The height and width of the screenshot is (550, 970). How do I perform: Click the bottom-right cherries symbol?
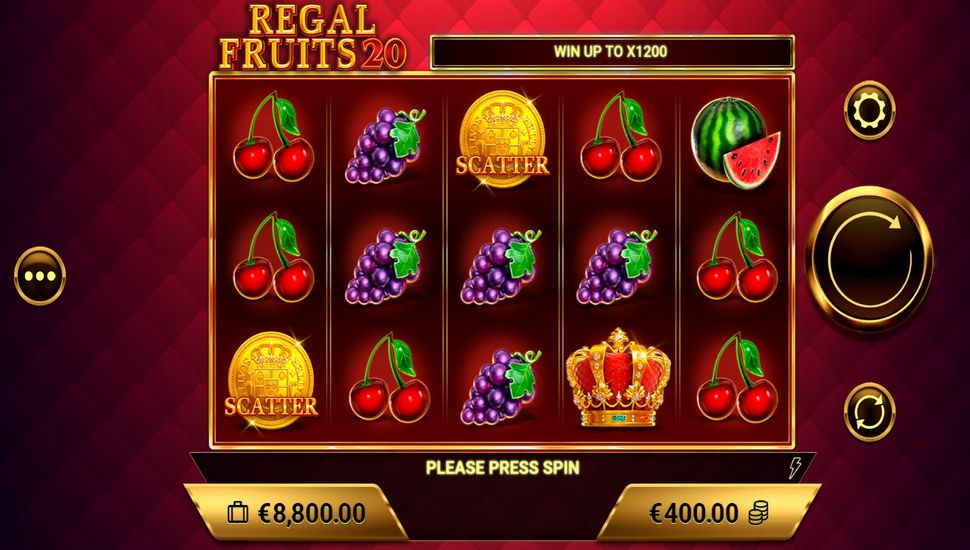click(737, 378)
